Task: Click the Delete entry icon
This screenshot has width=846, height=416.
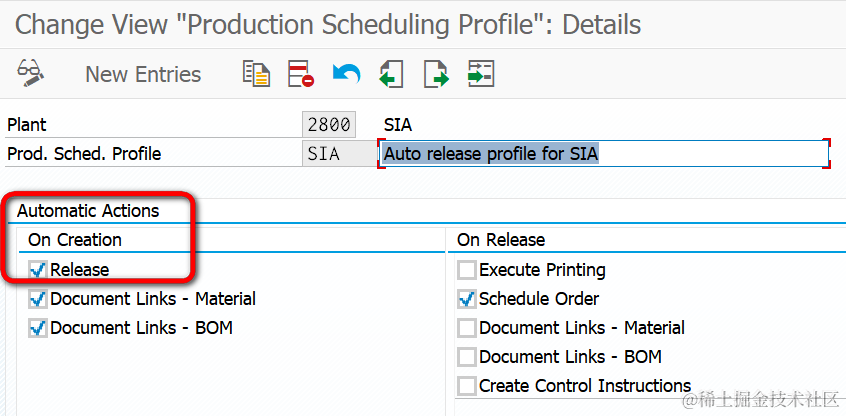Action: [x=301, y=73]
